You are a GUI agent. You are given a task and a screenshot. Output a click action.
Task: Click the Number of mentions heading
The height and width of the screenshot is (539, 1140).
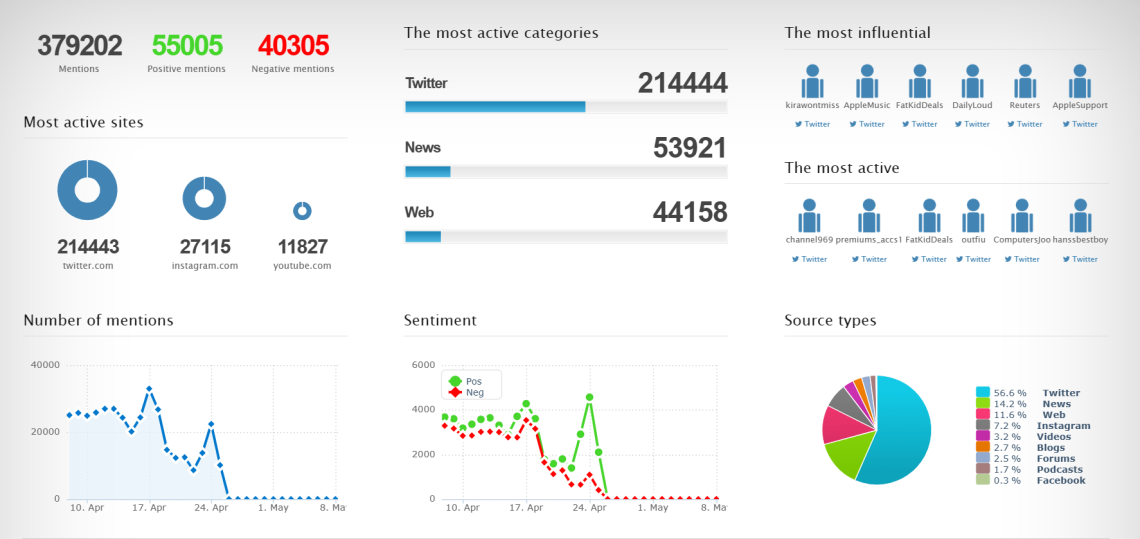click(x=98, y=320)
